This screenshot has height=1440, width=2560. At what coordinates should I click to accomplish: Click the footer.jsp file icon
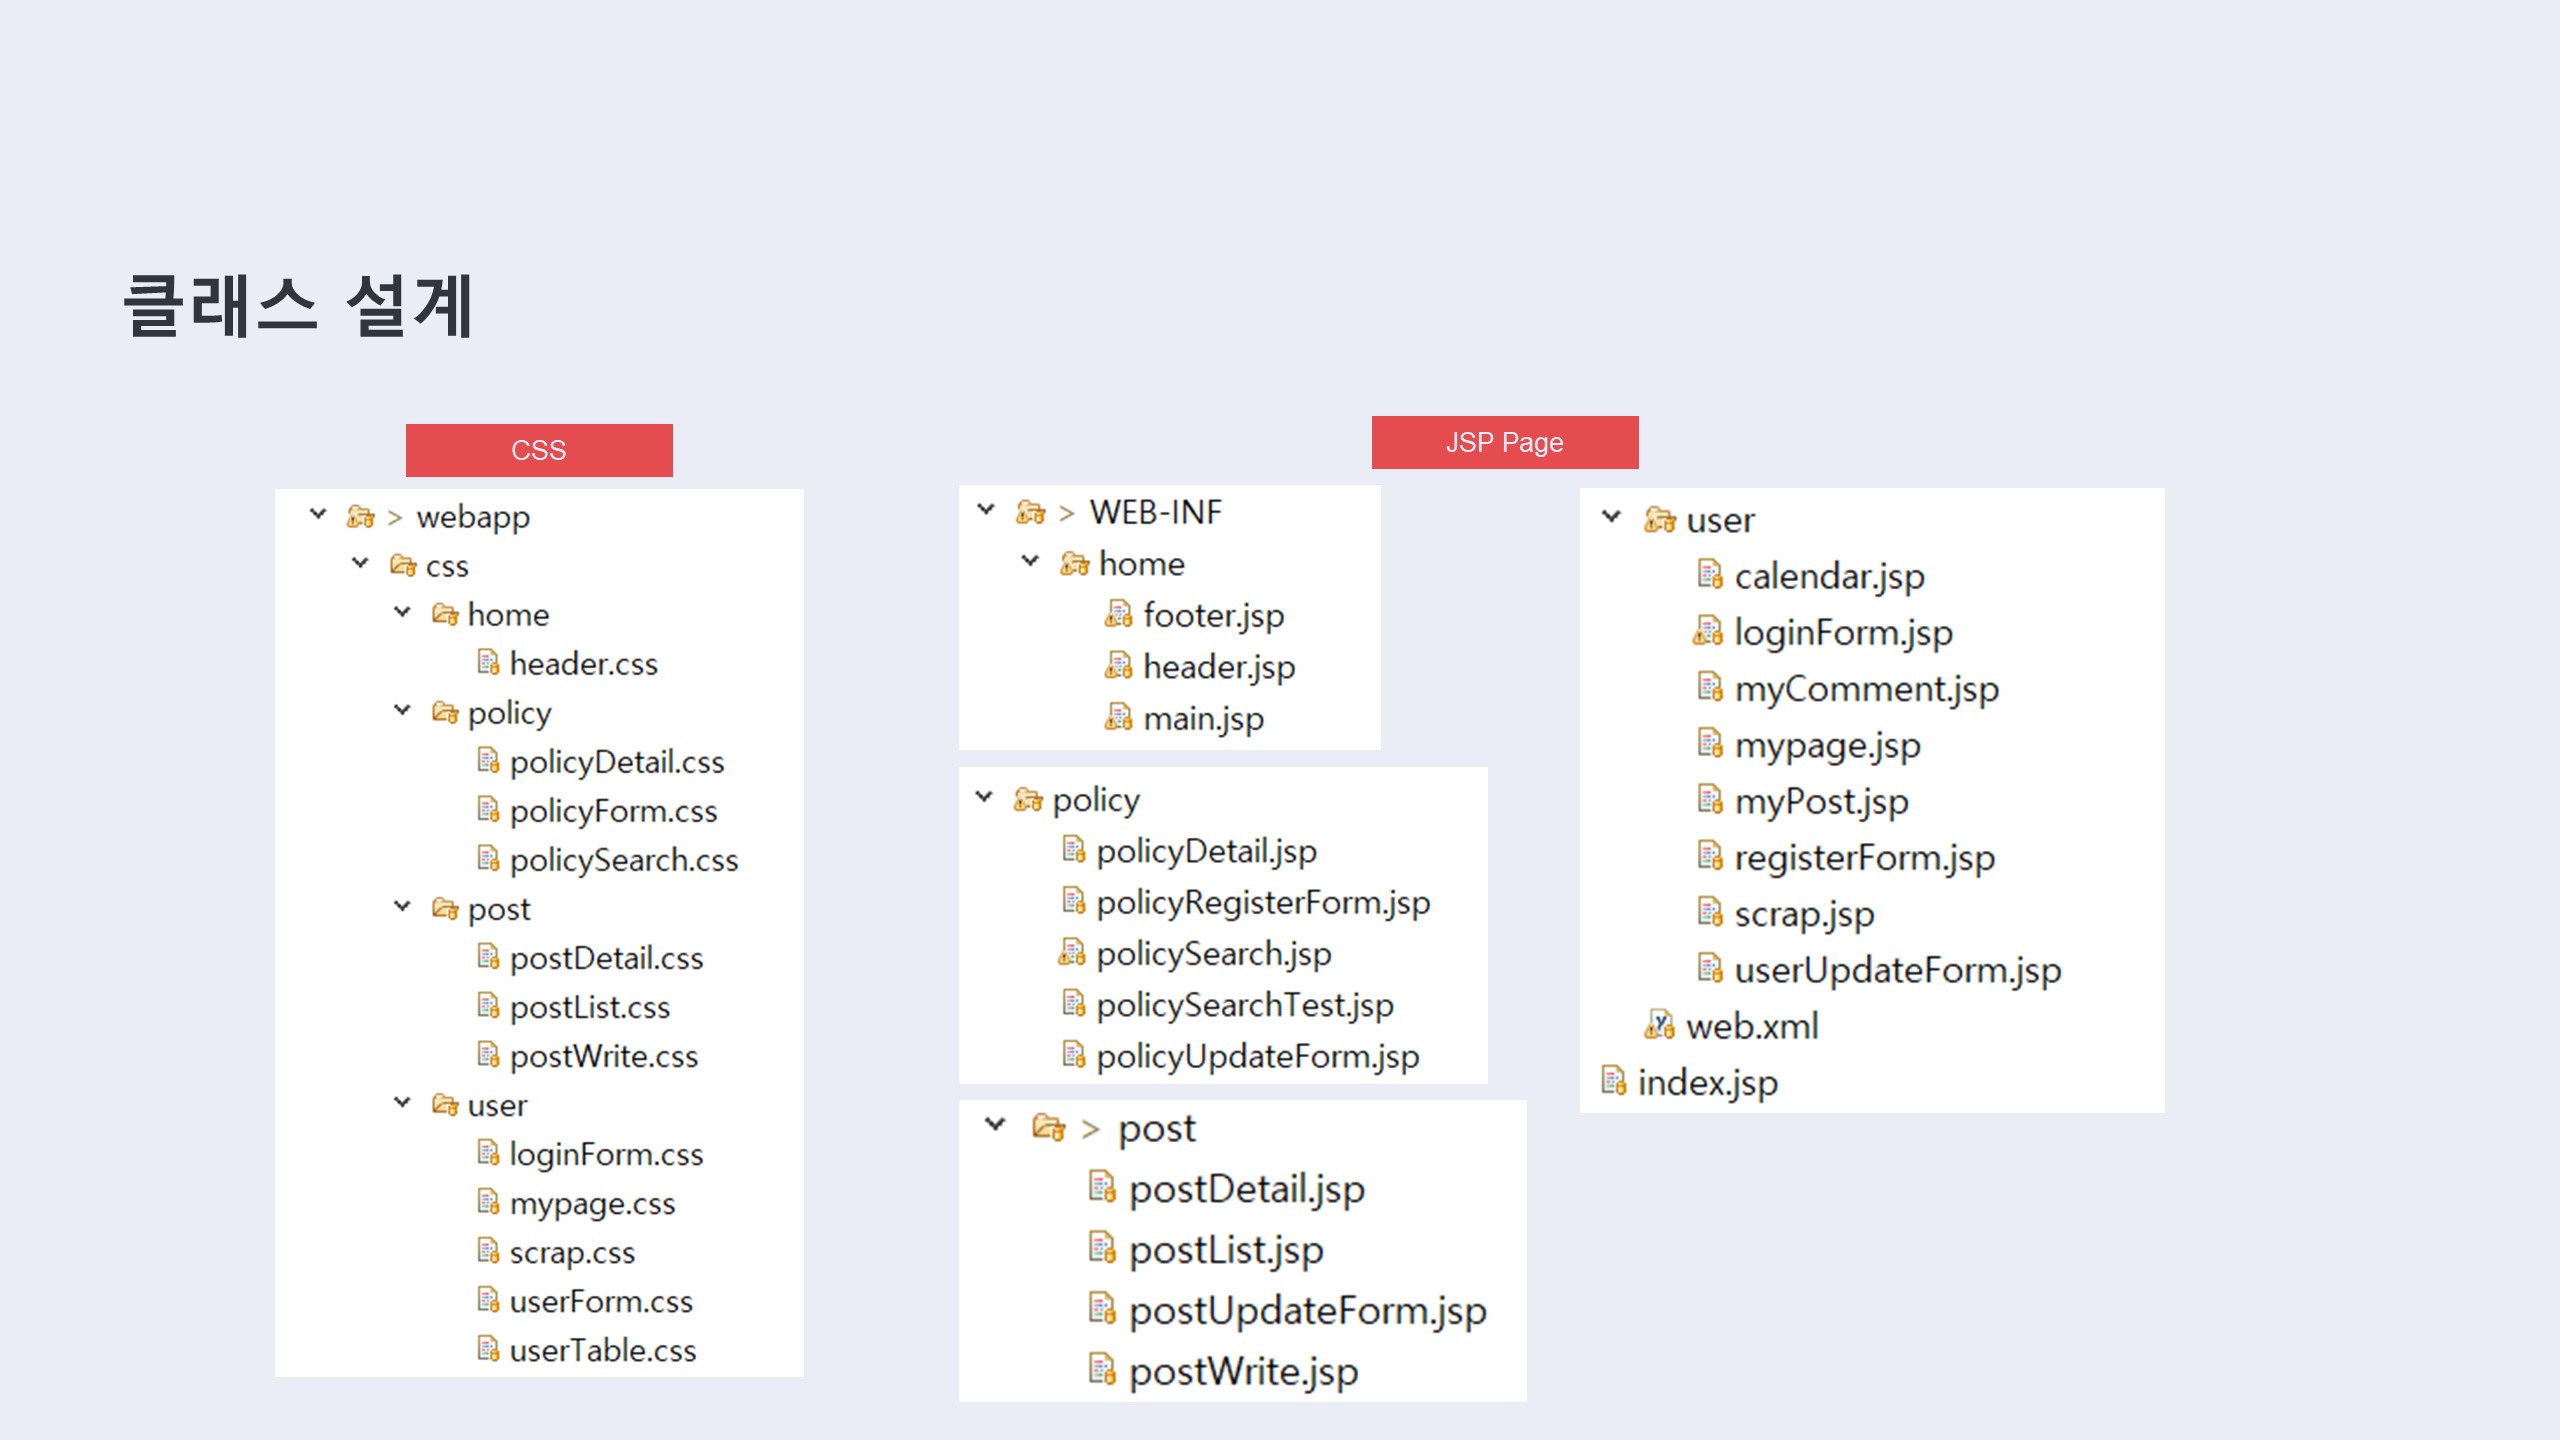[1118, 614]
